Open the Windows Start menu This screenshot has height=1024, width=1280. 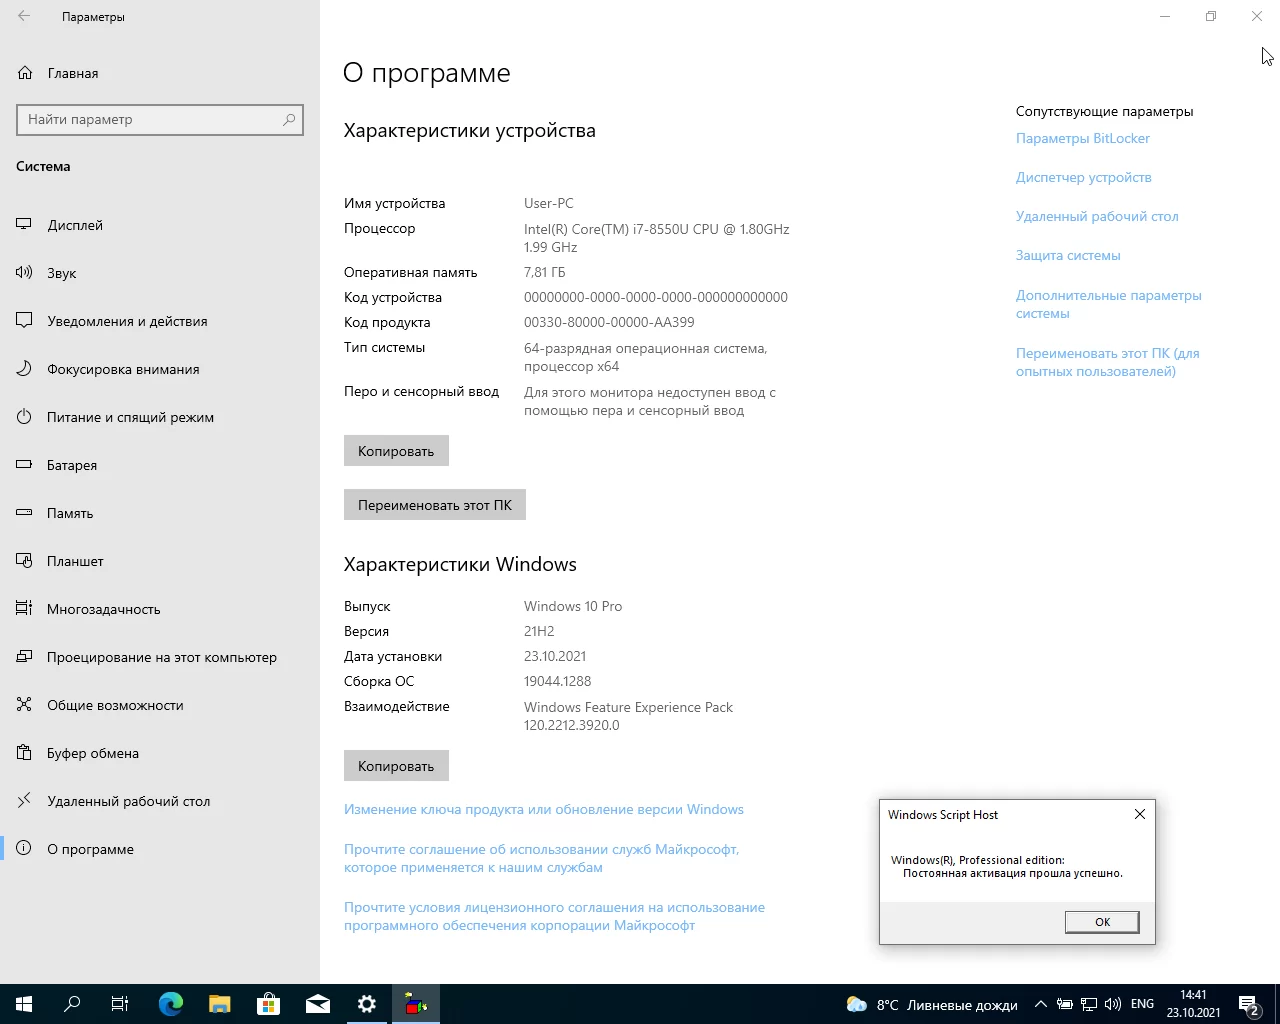[x=24, y=1004]
